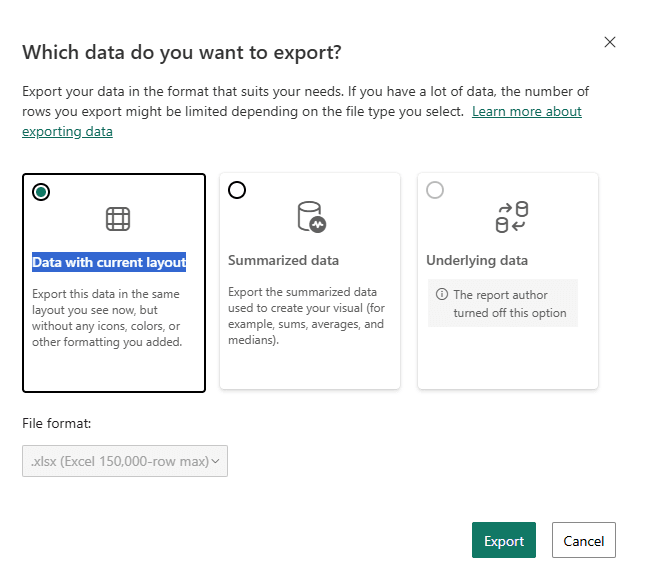Click the Export button

tap(504, 541)
